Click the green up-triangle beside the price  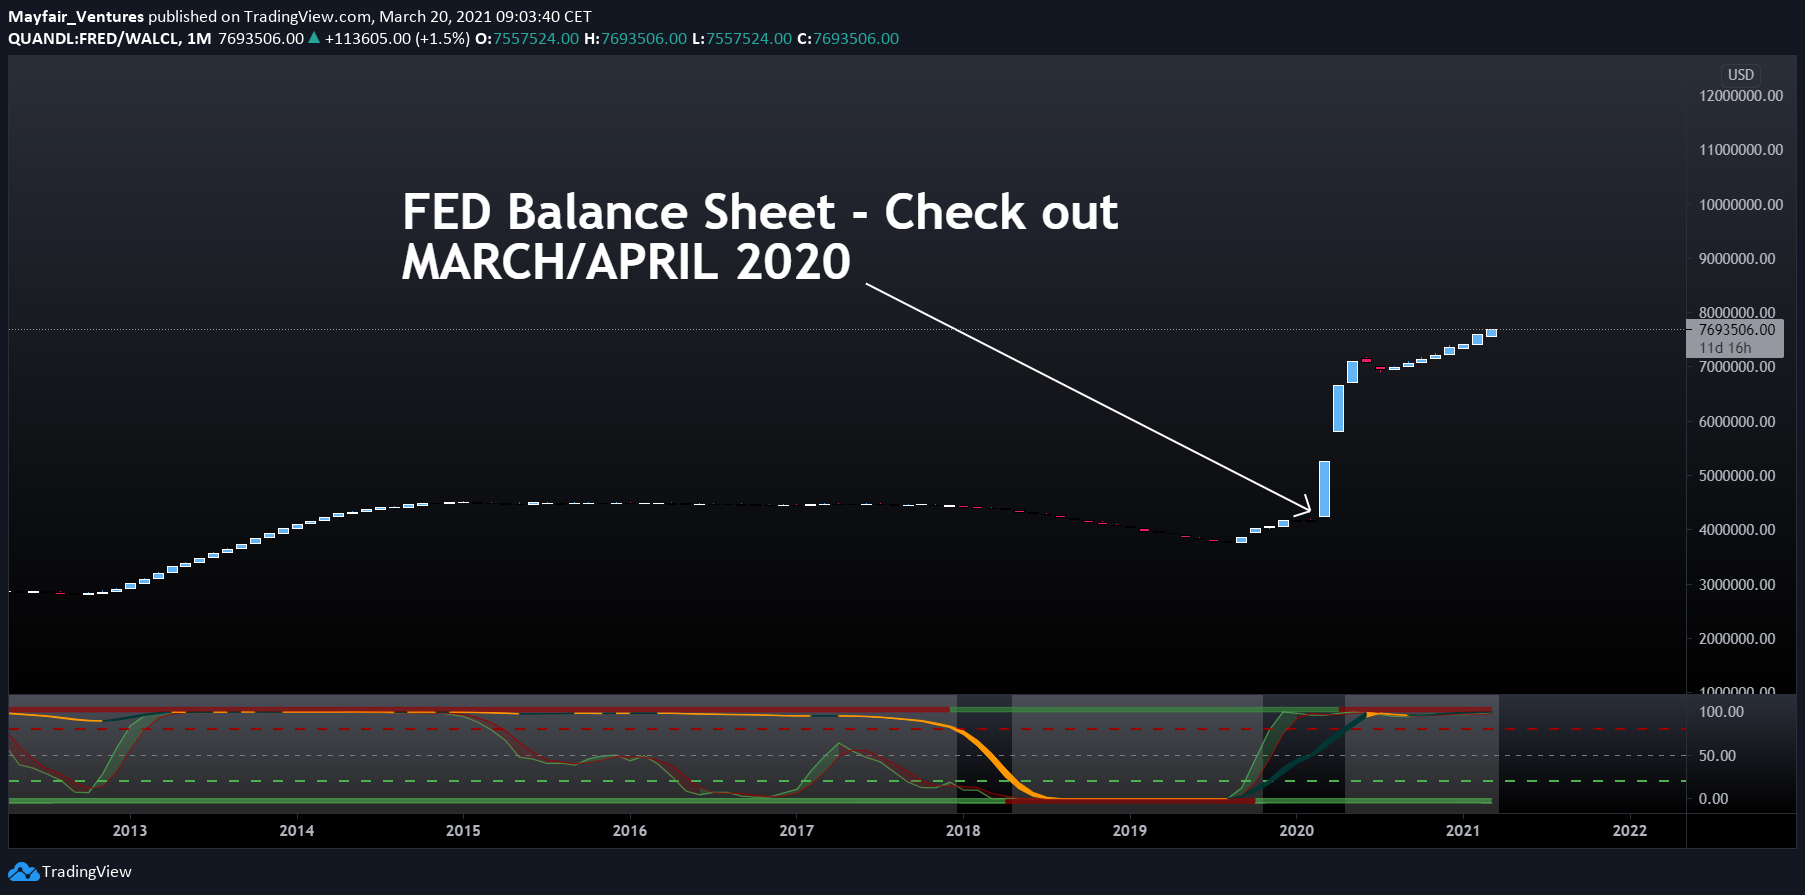314,38
